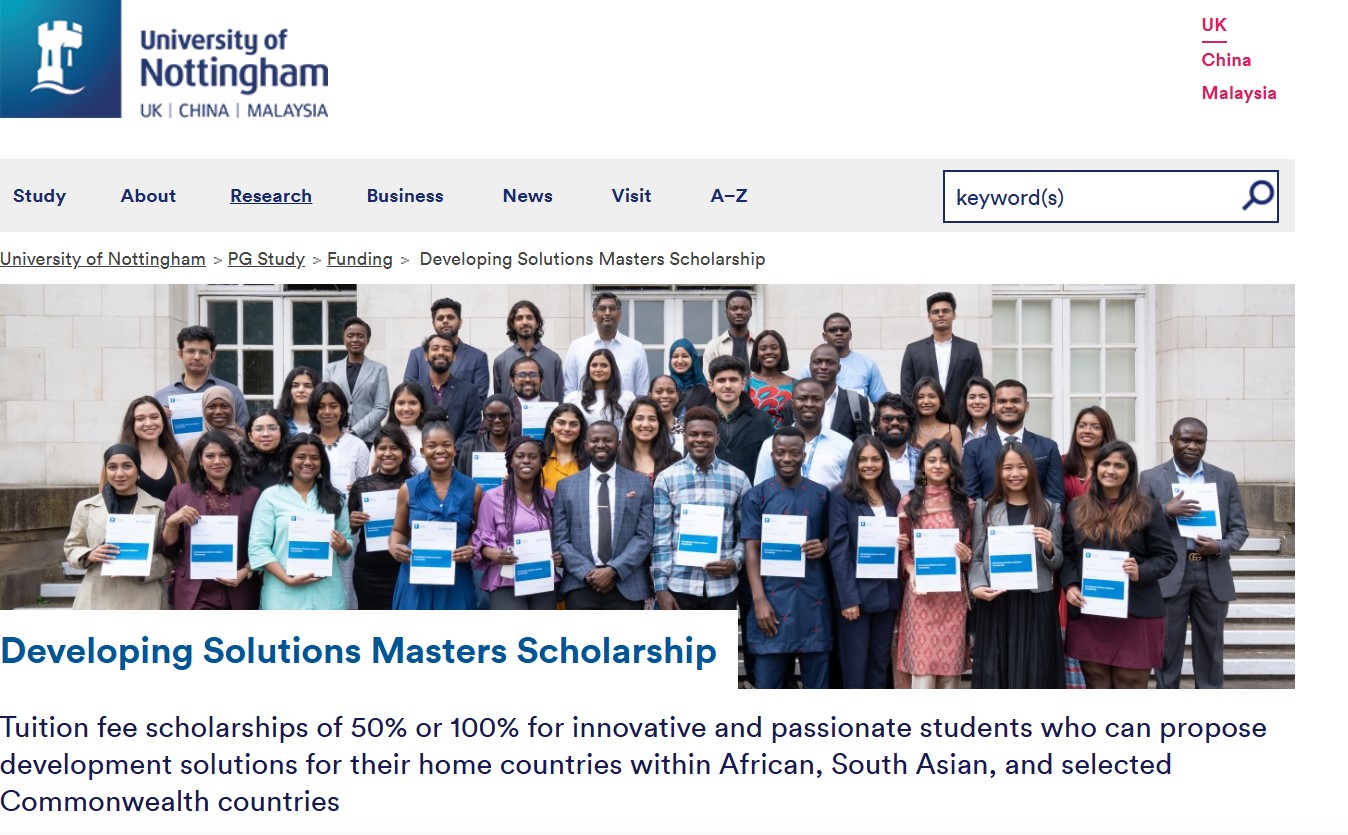Click the Developing Solutions breadcrumb text
The width and height of the screenshot is (1348, 835).
click(591, 259)
